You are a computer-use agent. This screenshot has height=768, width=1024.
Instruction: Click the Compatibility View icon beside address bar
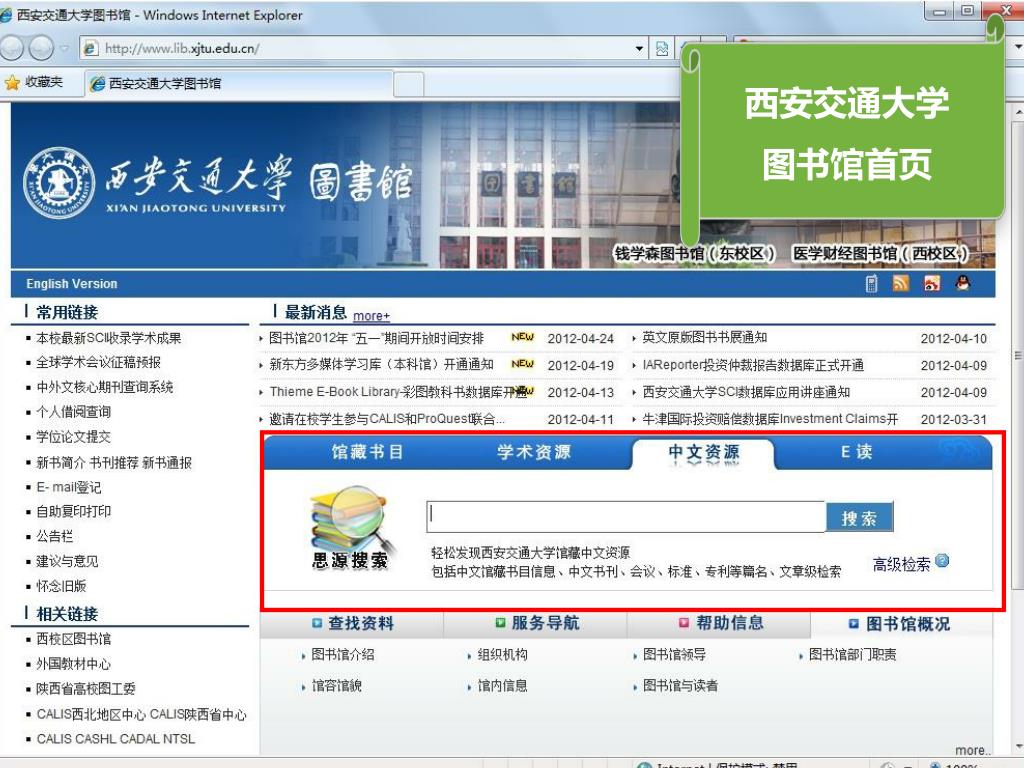[662, 48]
